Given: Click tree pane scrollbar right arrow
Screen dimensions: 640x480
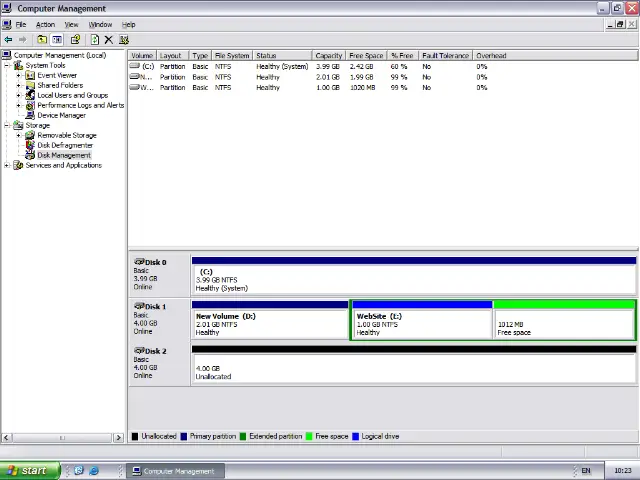Looking at the screenshot, I should pyautogui.click(x=118, y=438).
